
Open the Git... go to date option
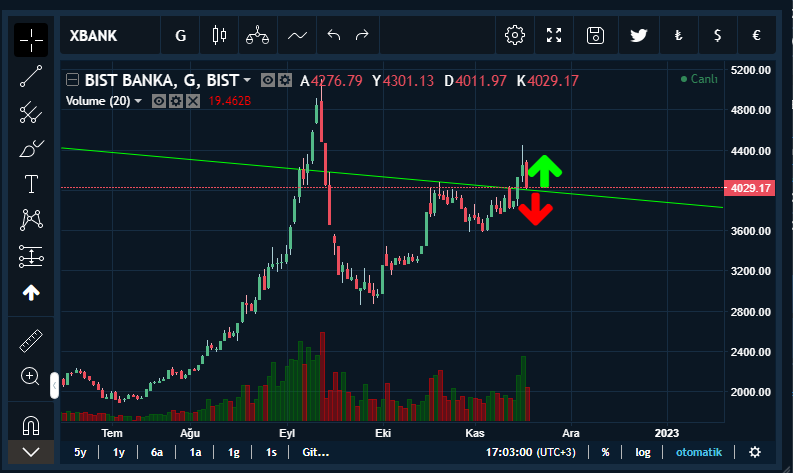[316, 452]
